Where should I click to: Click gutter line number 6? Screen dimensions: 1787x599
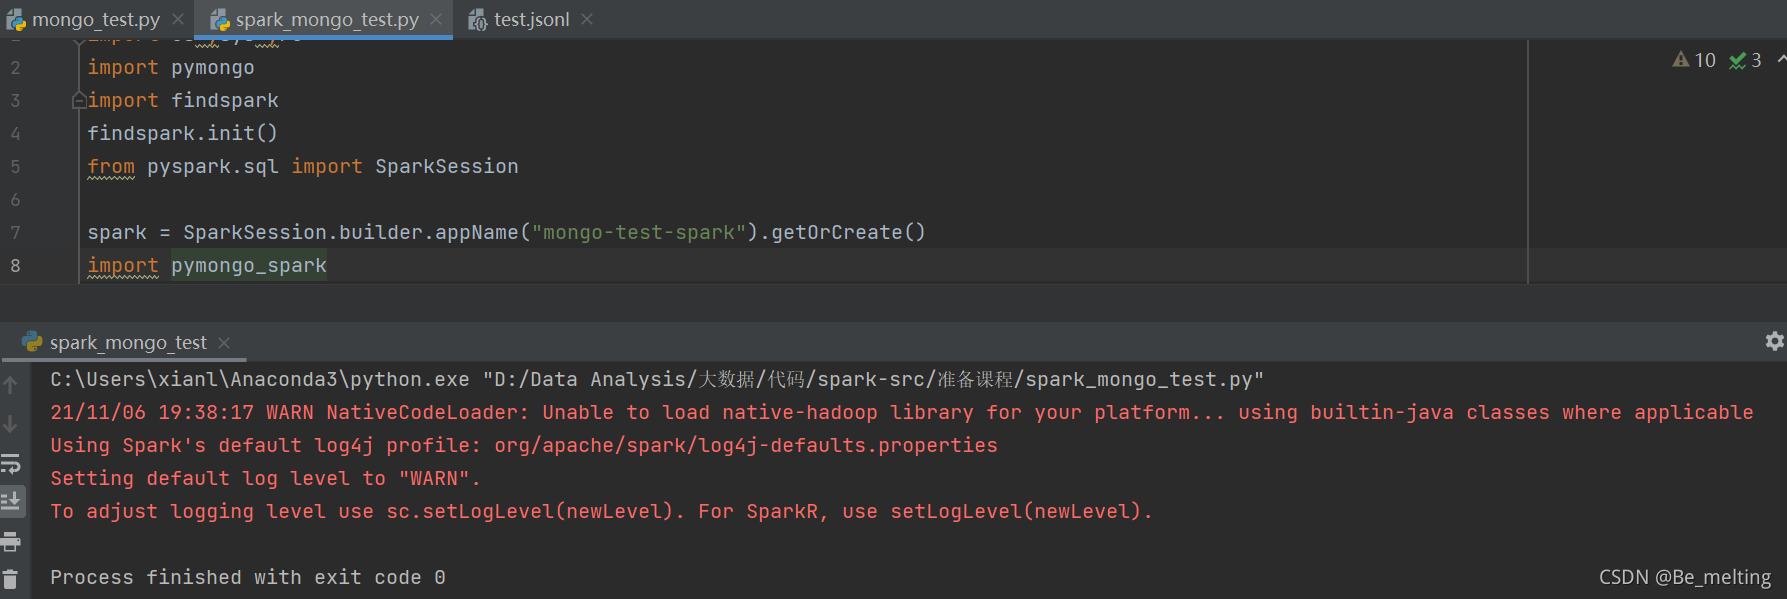click(x=15, y=199)
